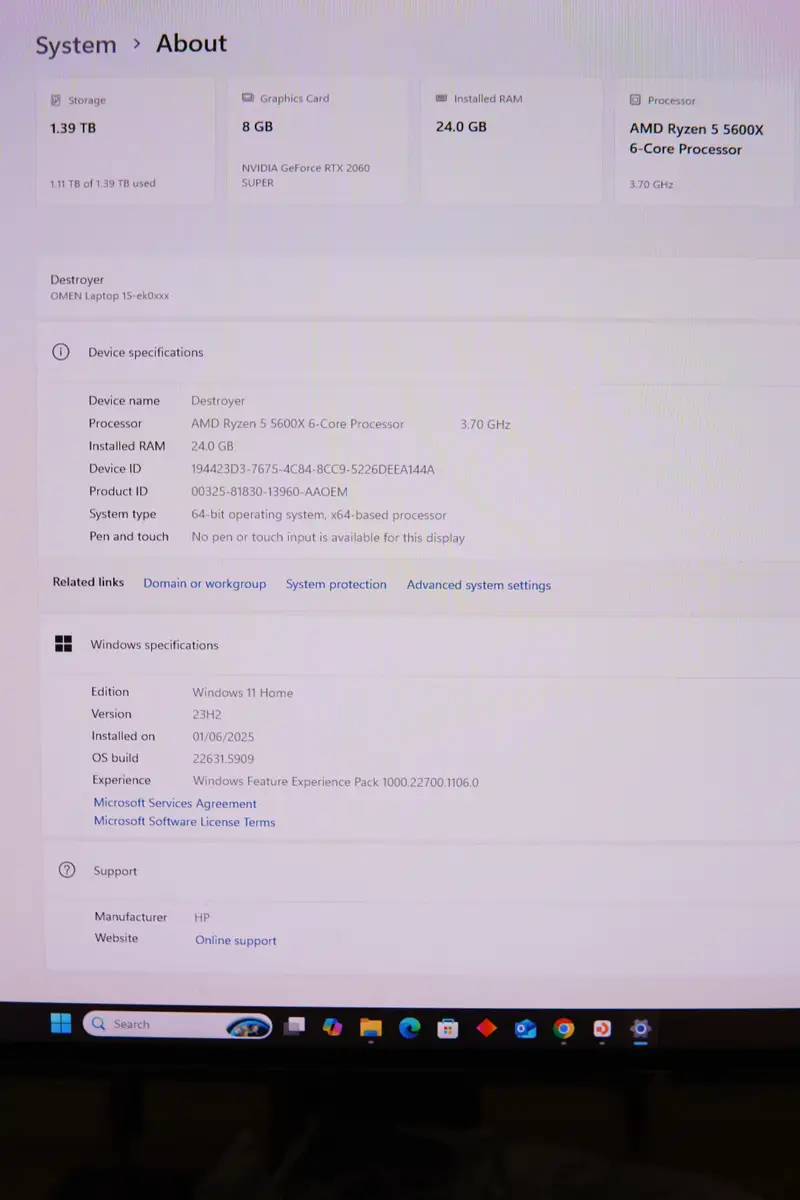Open Microsoft Services Agreement link
800x1200 pixels.
[175, 803]
